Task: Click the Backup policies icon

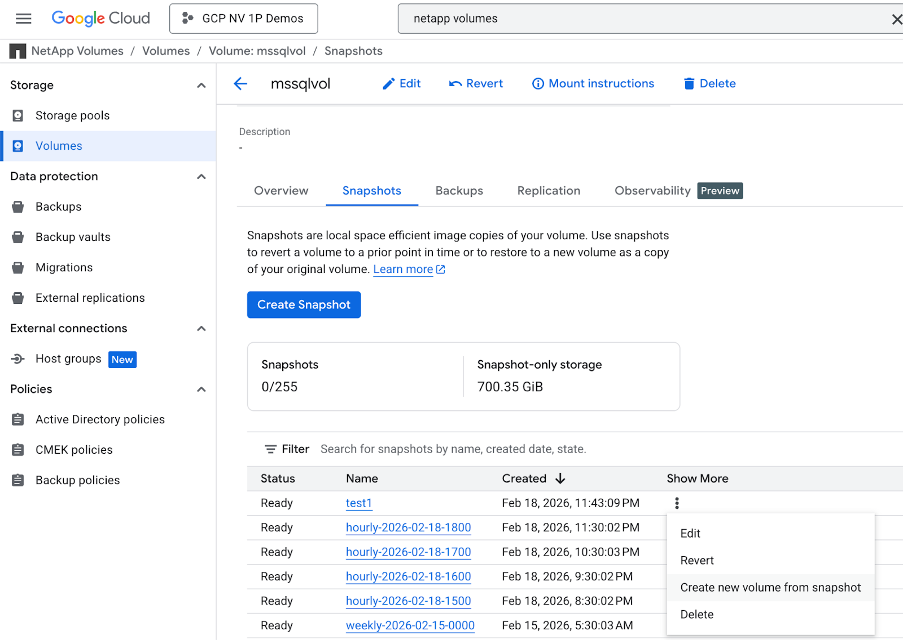Action: (x=18, y=480)
